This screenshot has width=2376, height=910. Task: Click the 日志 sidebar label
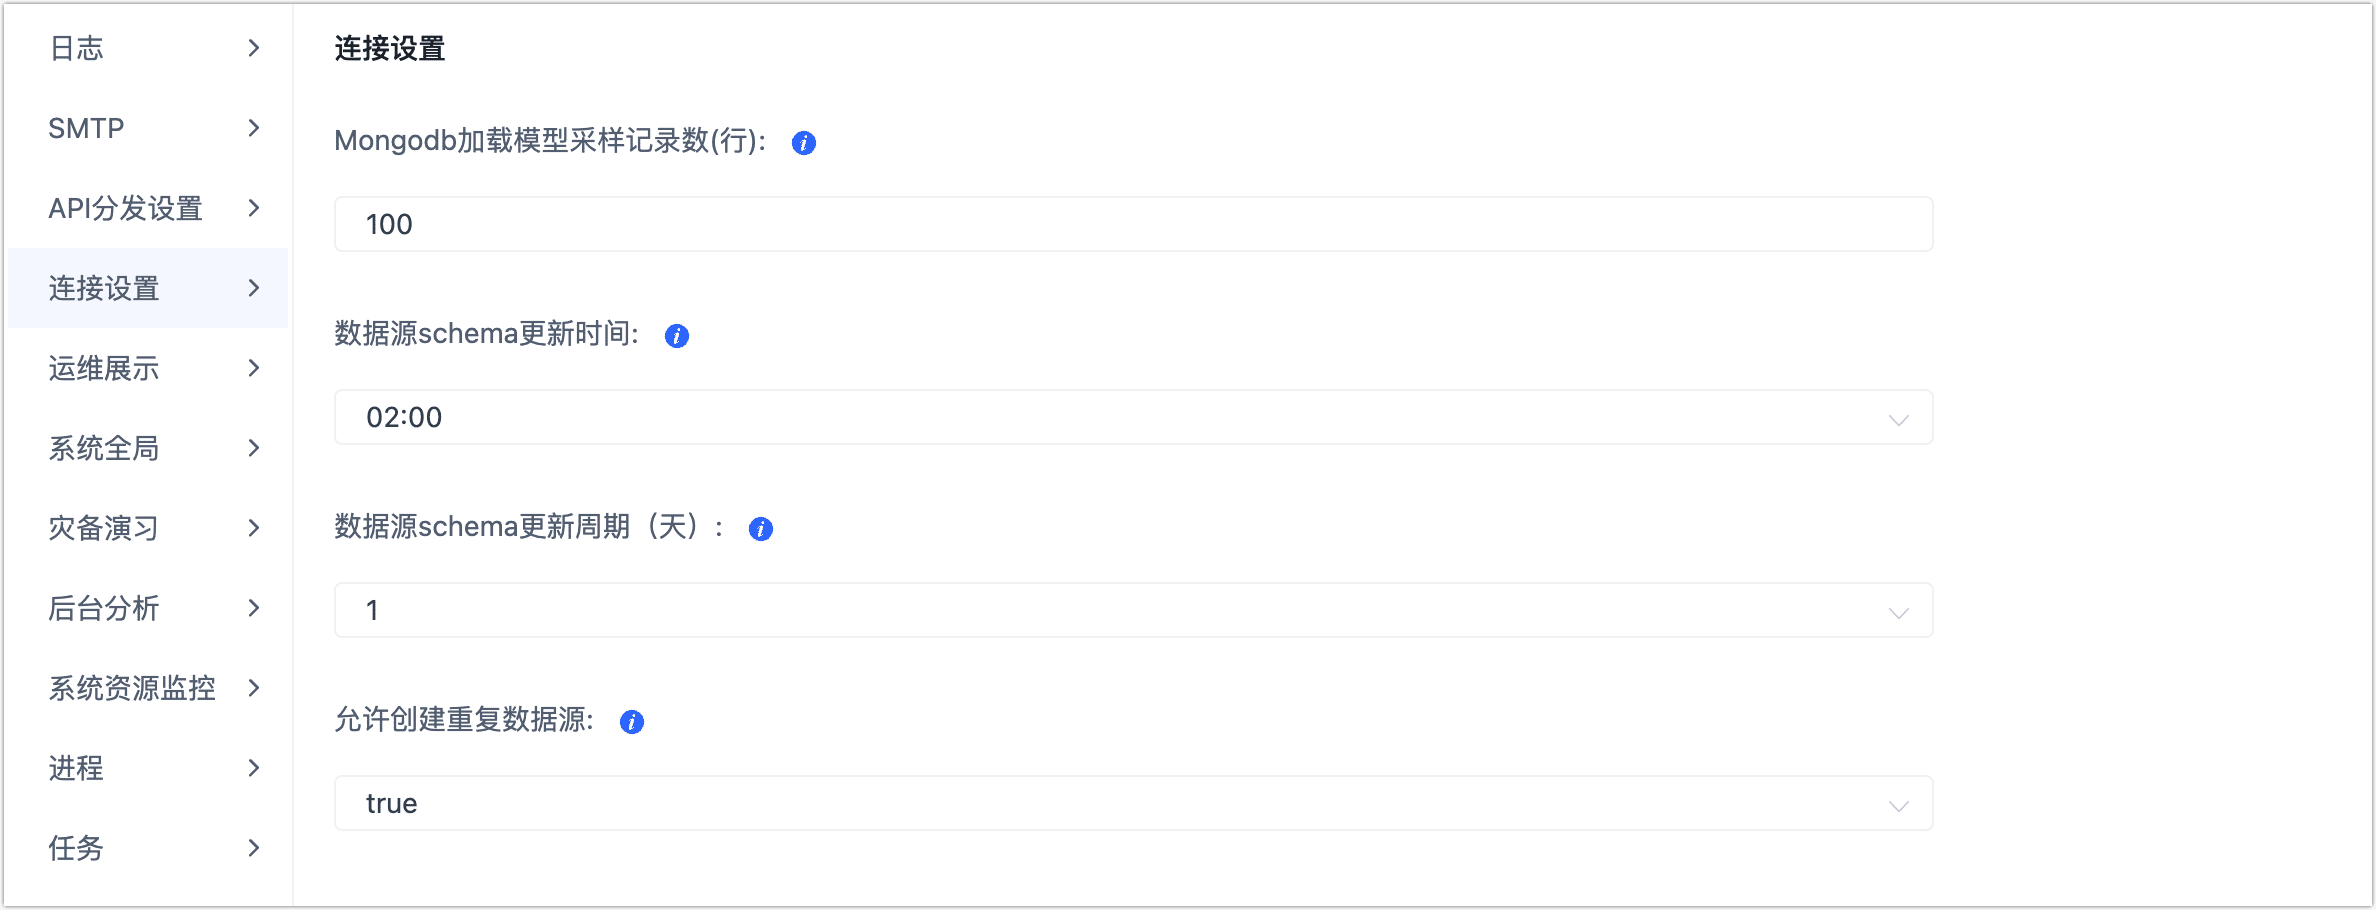tap(76, 48)
